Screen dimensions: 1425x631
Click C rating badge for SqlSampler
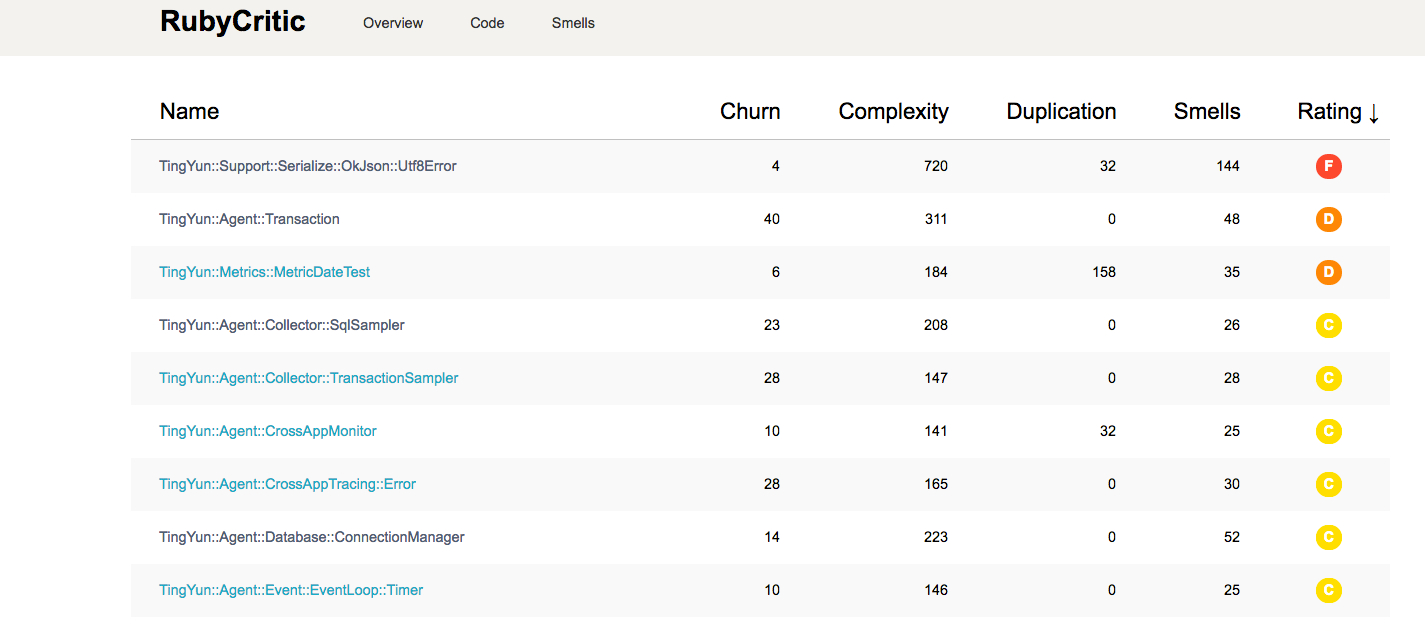pyautogui.click(x=1328, y=326)
